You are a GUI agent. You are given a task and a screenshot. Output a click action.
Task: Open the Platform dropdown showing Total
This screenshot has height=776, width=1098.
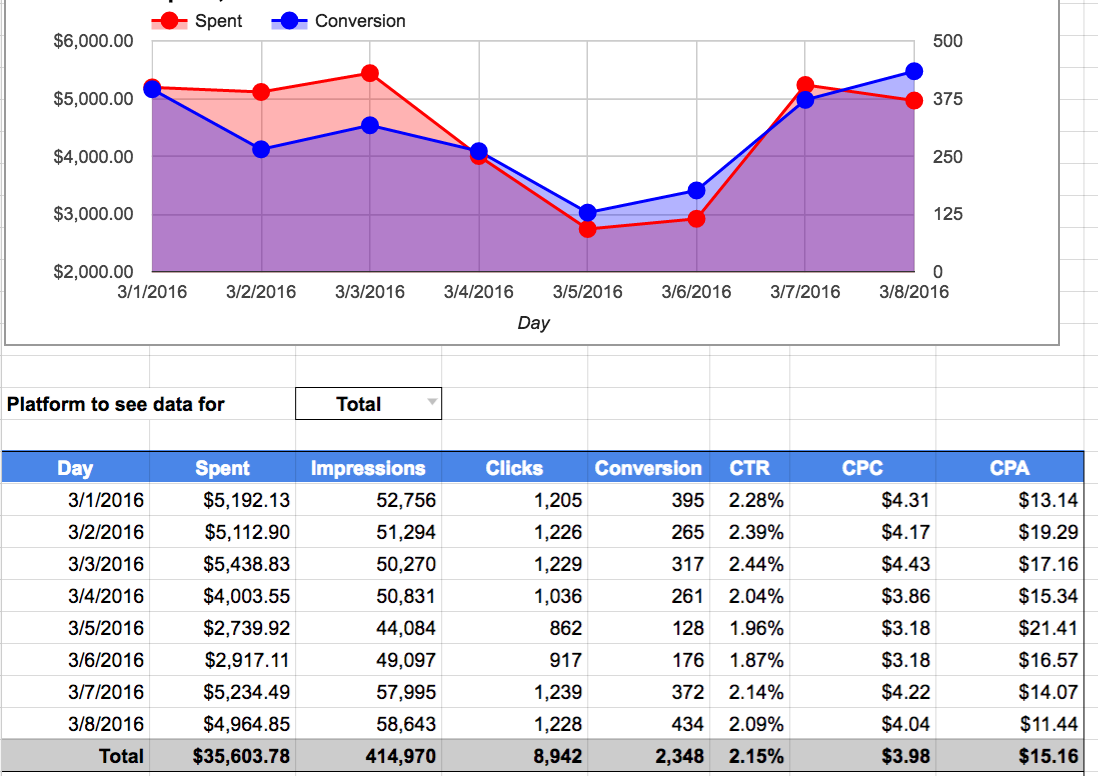click(x=369, y=404)
